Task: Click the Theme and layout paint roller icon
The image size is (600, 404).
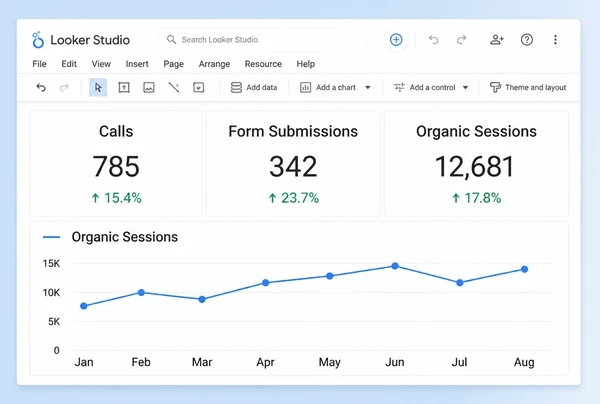Action: 495,88
